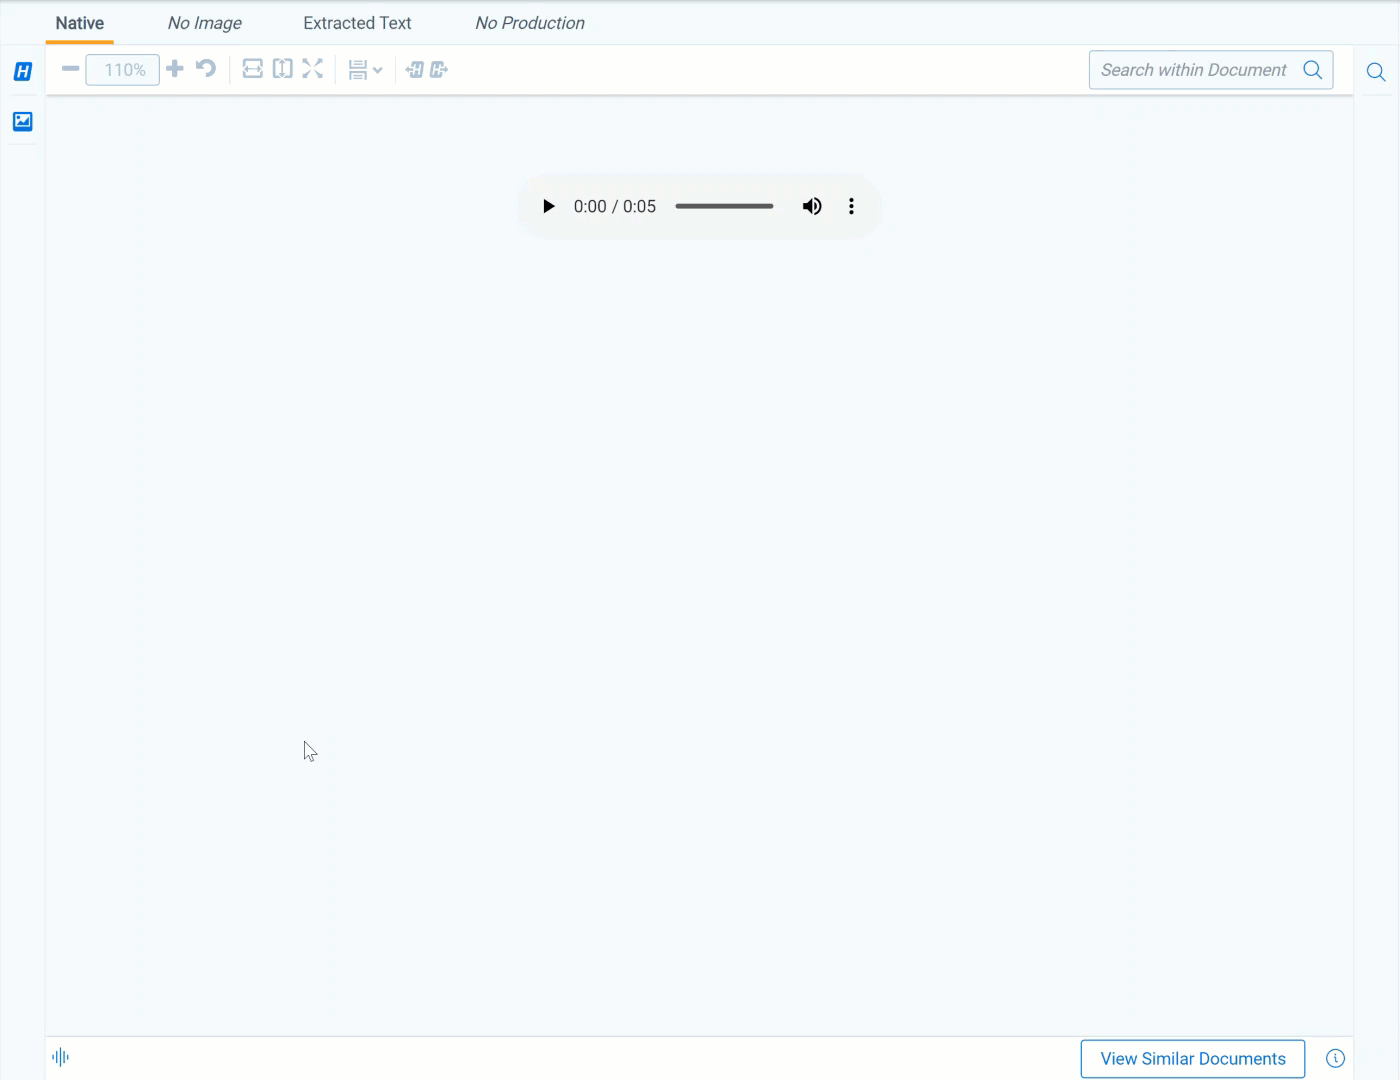Select the Native tab
Screen dimensions: 1400x1080
coord(80,23)
